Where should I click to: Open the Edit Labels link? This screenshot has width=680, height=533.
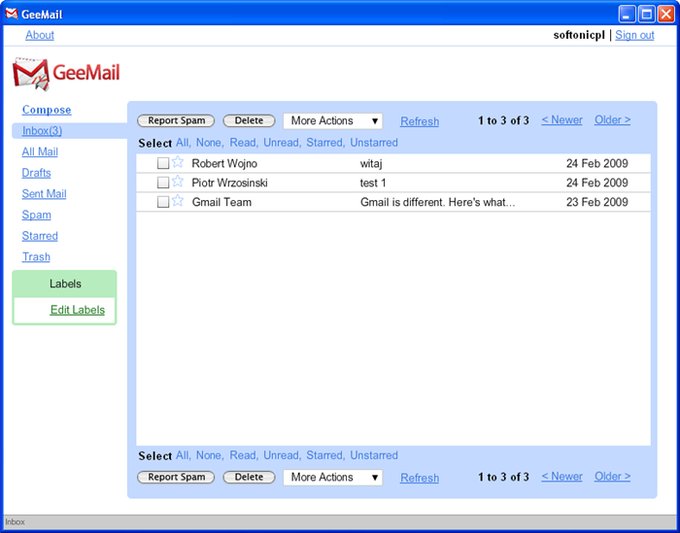pyautogui.click(x=78, y=310)
